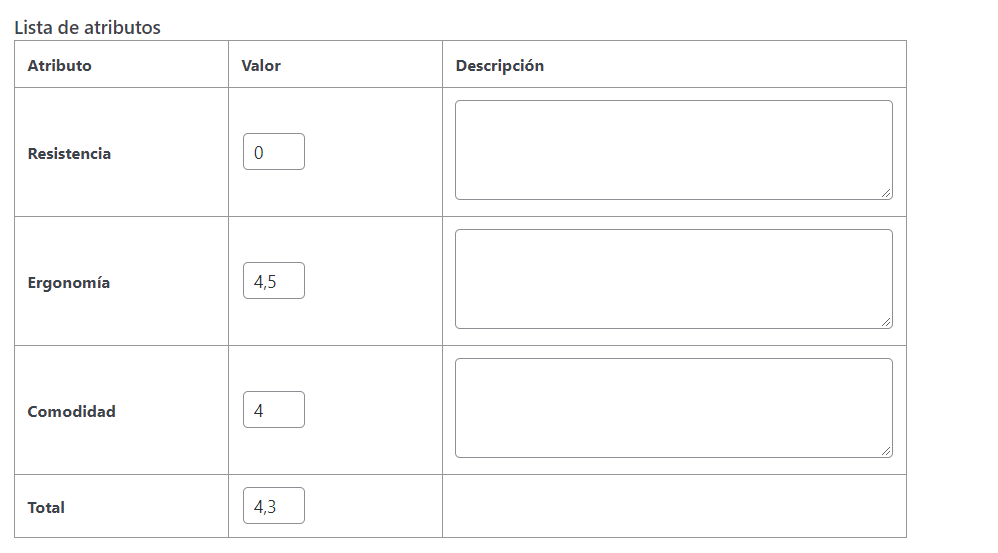Click the Comodidad row label
Viewport: 998px width, 553px height.
(71, 412)
